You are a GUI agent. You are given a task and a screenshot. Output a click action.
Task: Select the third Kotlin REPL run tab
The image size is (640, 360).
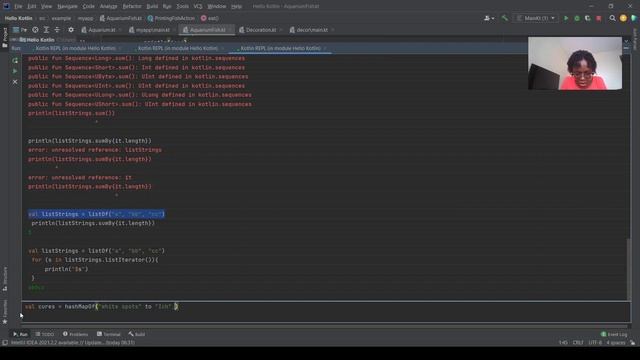click(x=280, y=48)
